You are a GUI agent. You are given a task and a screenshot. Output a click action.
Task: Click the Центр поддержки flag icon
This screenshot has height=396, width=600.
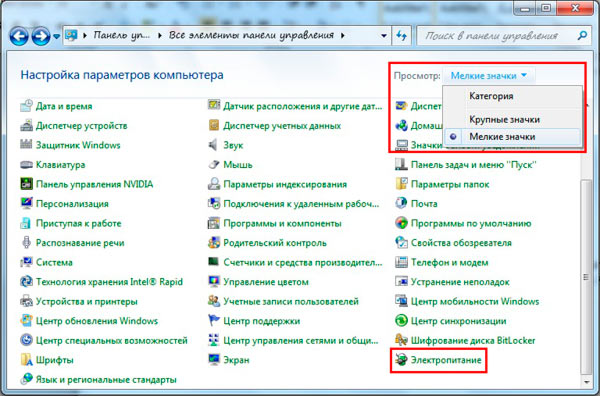pyautogui.click(x=214, y=321)
